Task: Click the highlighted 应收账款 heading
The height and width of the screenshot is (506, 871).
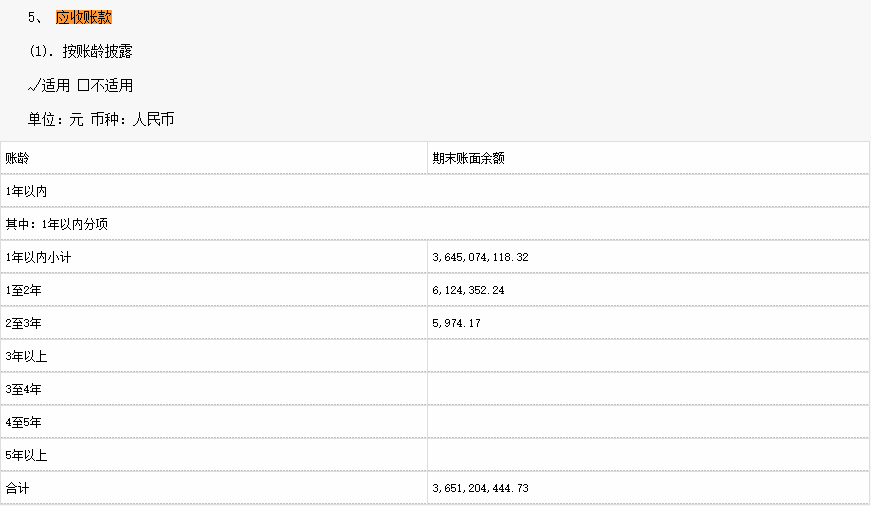Action: (84, 18)
